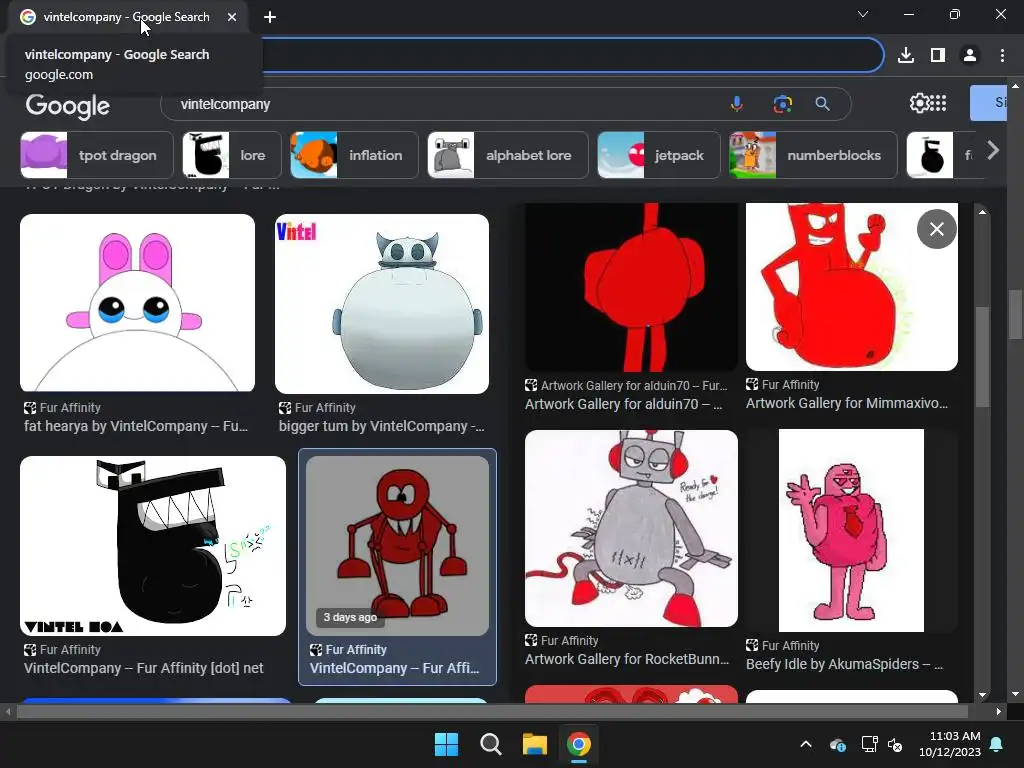Open 'Artwork Gallery for RocketBunn' link
This screenshot has width=1024, height=768.
tap(627, 659)
